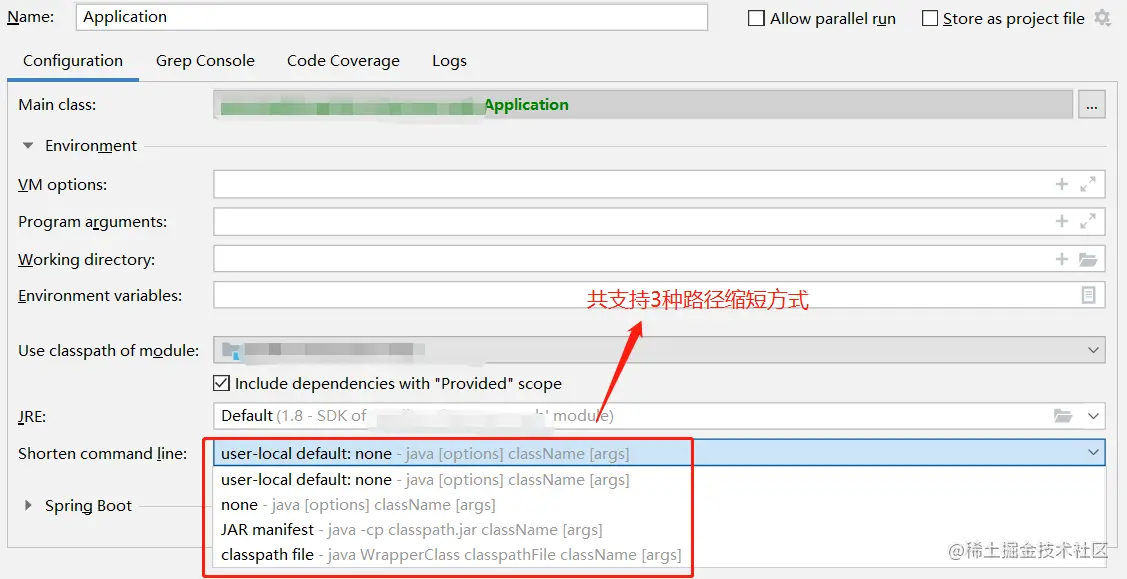Click the Main class field
Viewport: 1127px width, 579px height.
coord(643,105)
